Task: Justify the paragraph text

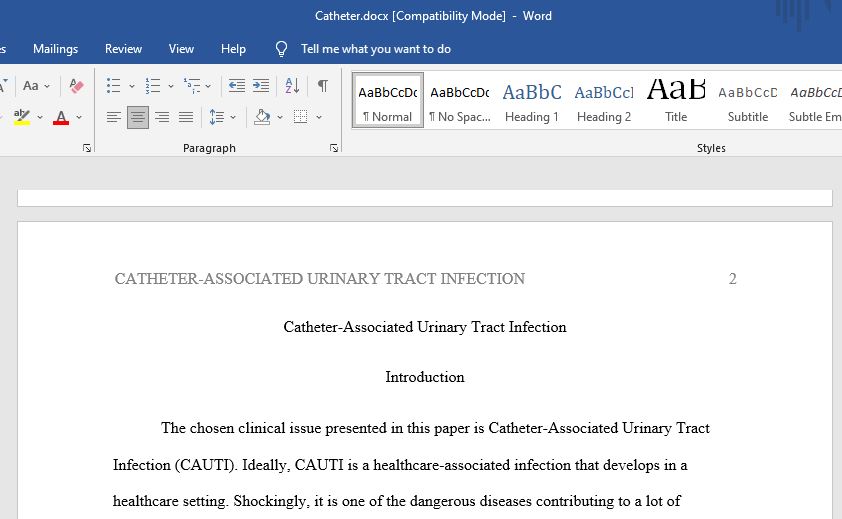Action: (186, 117)
